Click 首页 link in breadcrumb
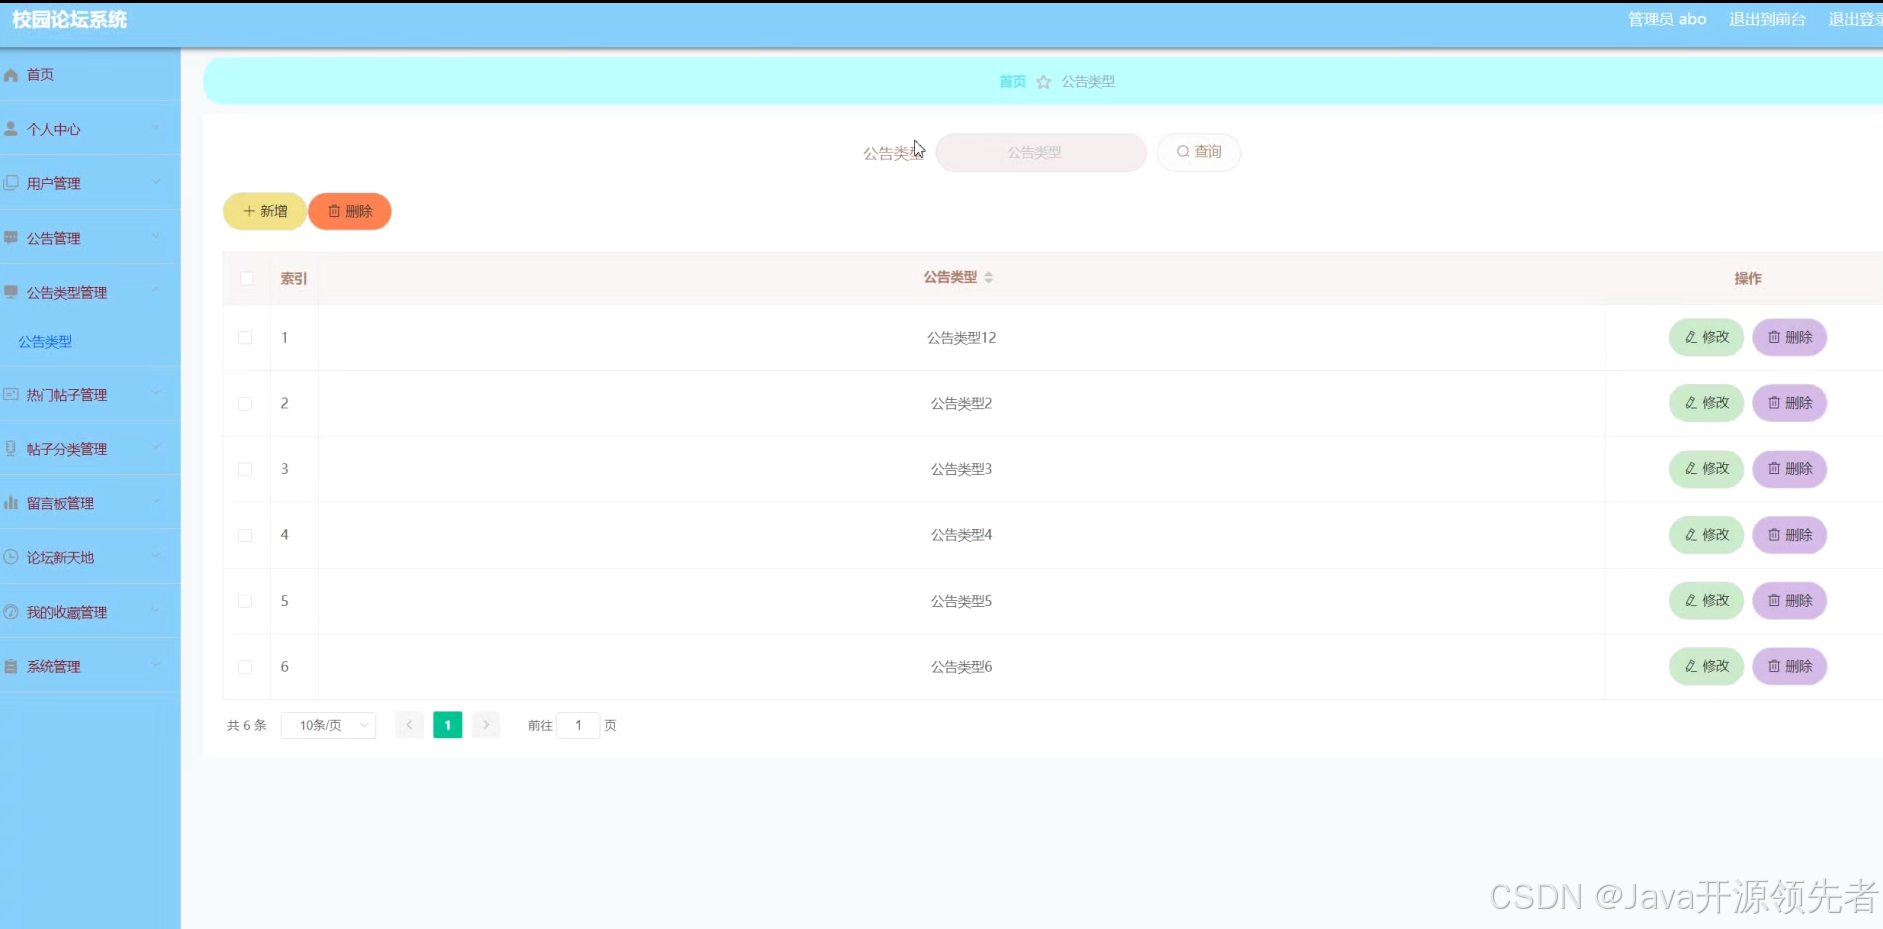This screenshot has height=929, width=1883. pyautogui.click(x=1013, y=82)
